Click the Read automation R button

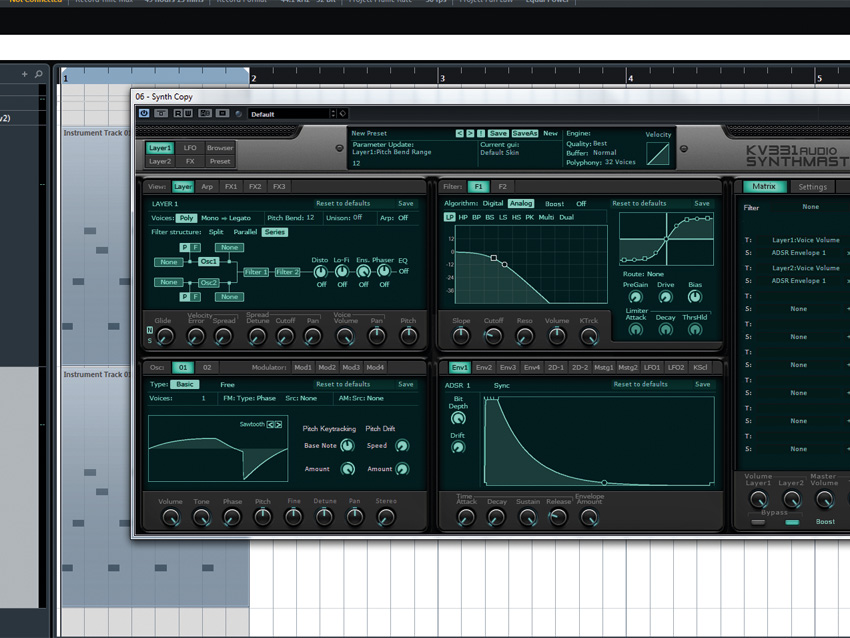tap(178, 113)
